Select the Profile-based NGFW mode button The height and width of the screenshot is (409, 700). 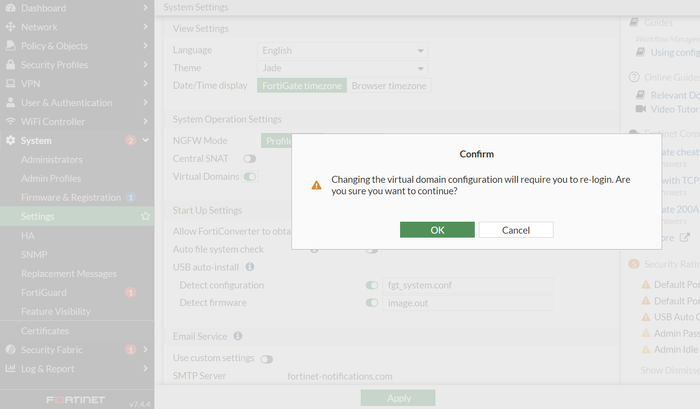click(x=277, y=141)
